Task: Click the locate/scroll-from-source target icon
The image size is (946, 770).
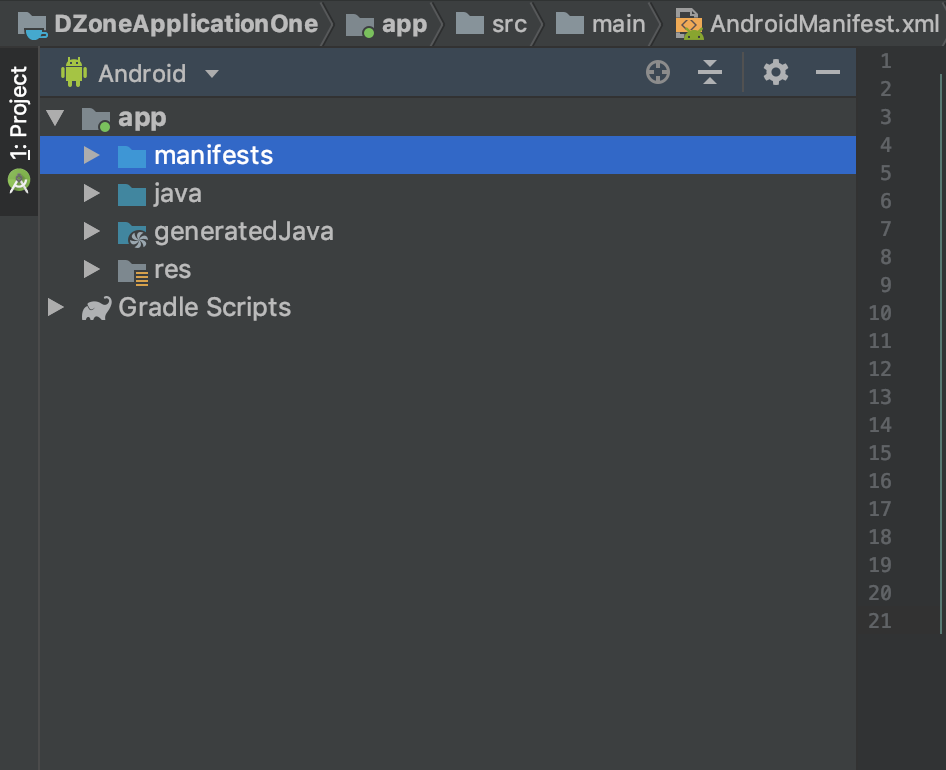Action: coord(658,72)
